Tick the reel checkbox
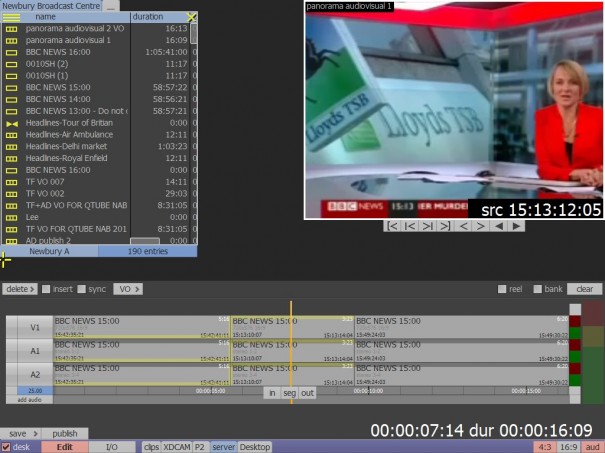 (x=503, y=289)
